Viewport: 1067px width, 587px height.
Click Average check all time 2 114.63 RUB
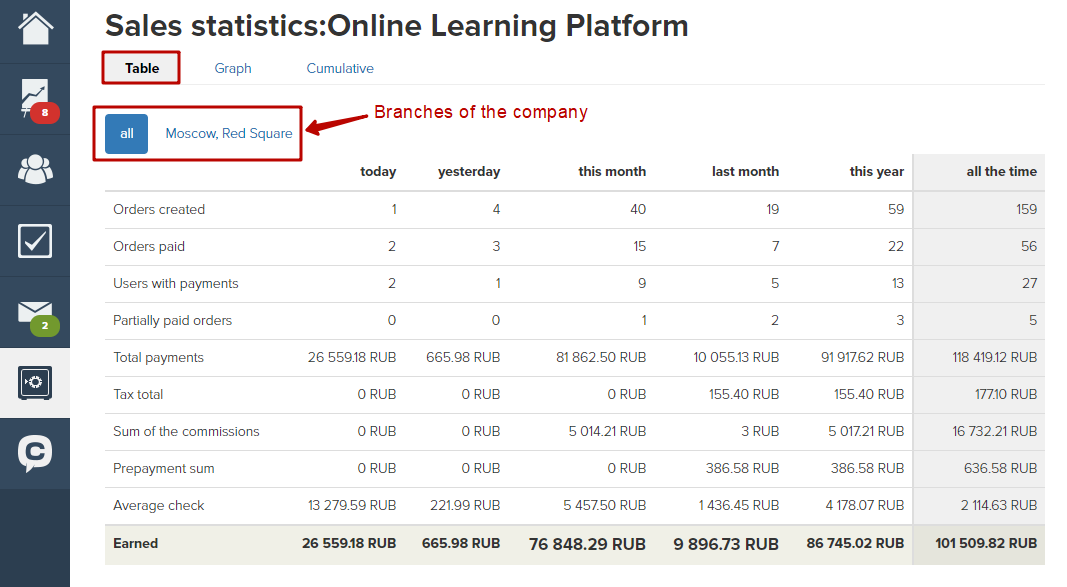999,505
